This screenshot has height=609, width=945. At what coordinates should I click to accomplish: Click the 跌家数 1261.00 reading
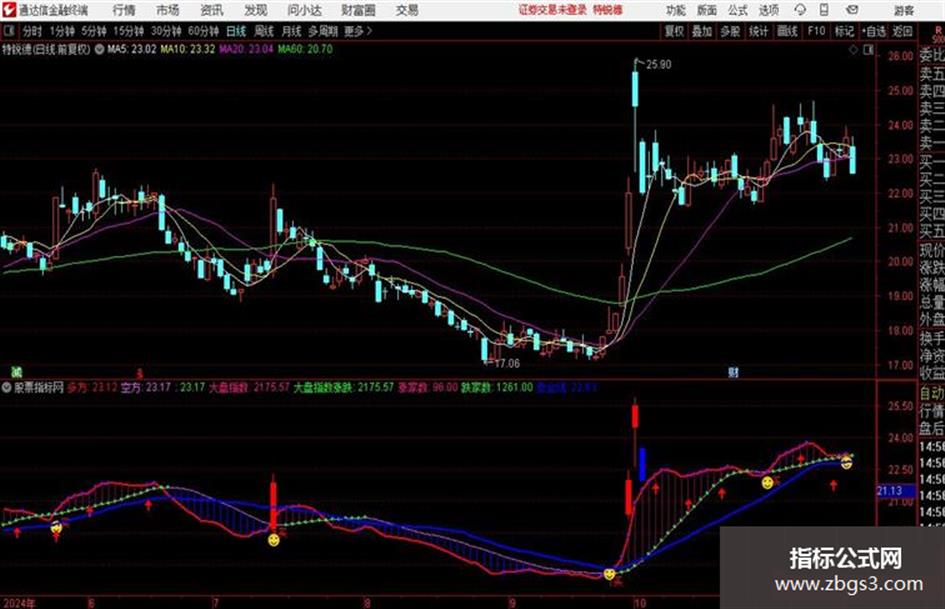(497, 387)
